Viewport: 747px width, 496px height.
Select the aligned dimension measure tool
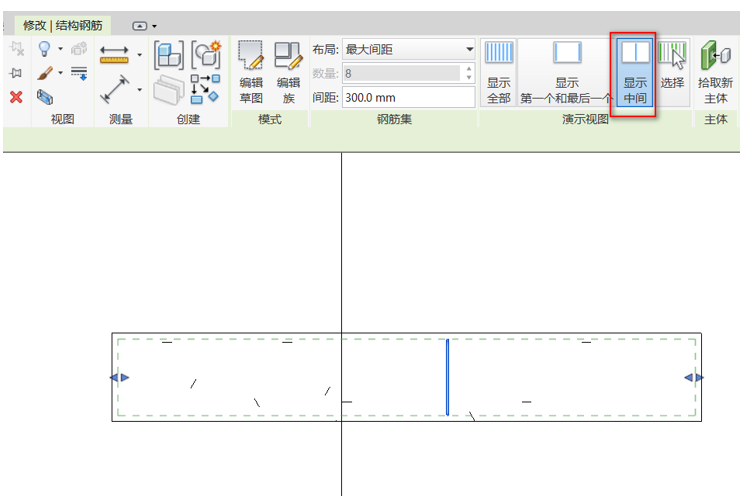pyautogui.click(x=114, y=55)
